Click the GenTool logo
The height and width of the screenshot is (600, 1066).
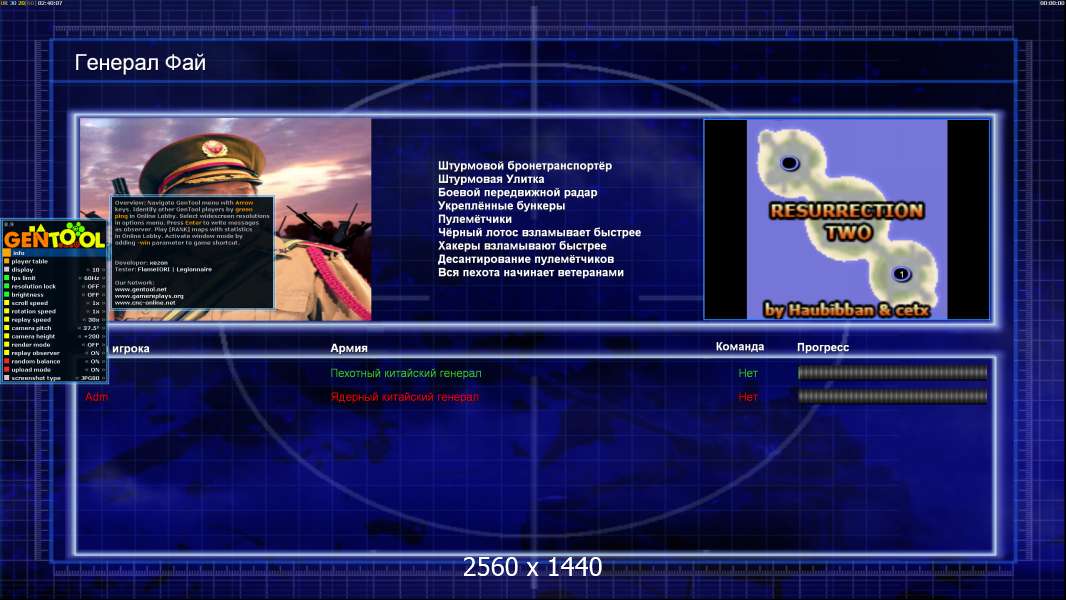click(54, 235)
